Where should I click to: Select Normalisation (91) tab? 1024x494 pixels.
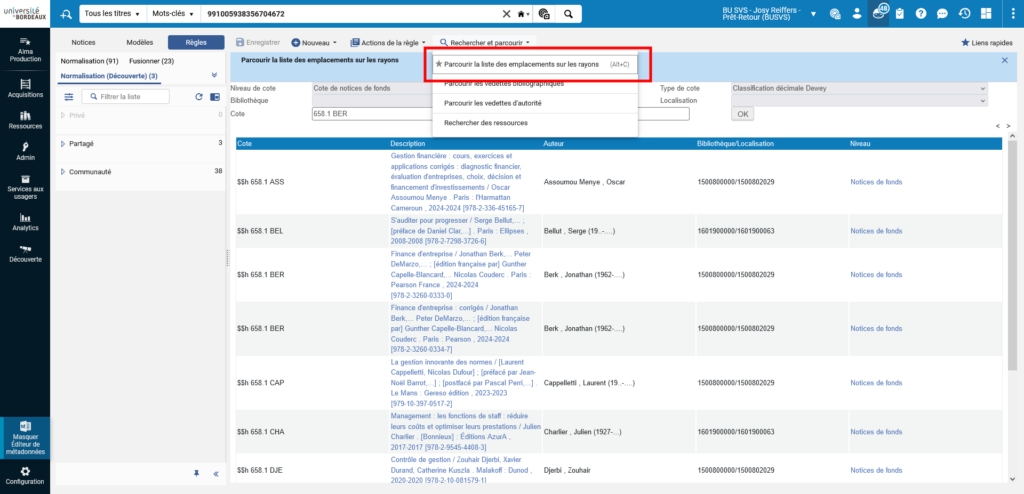(x=89, y=61)
